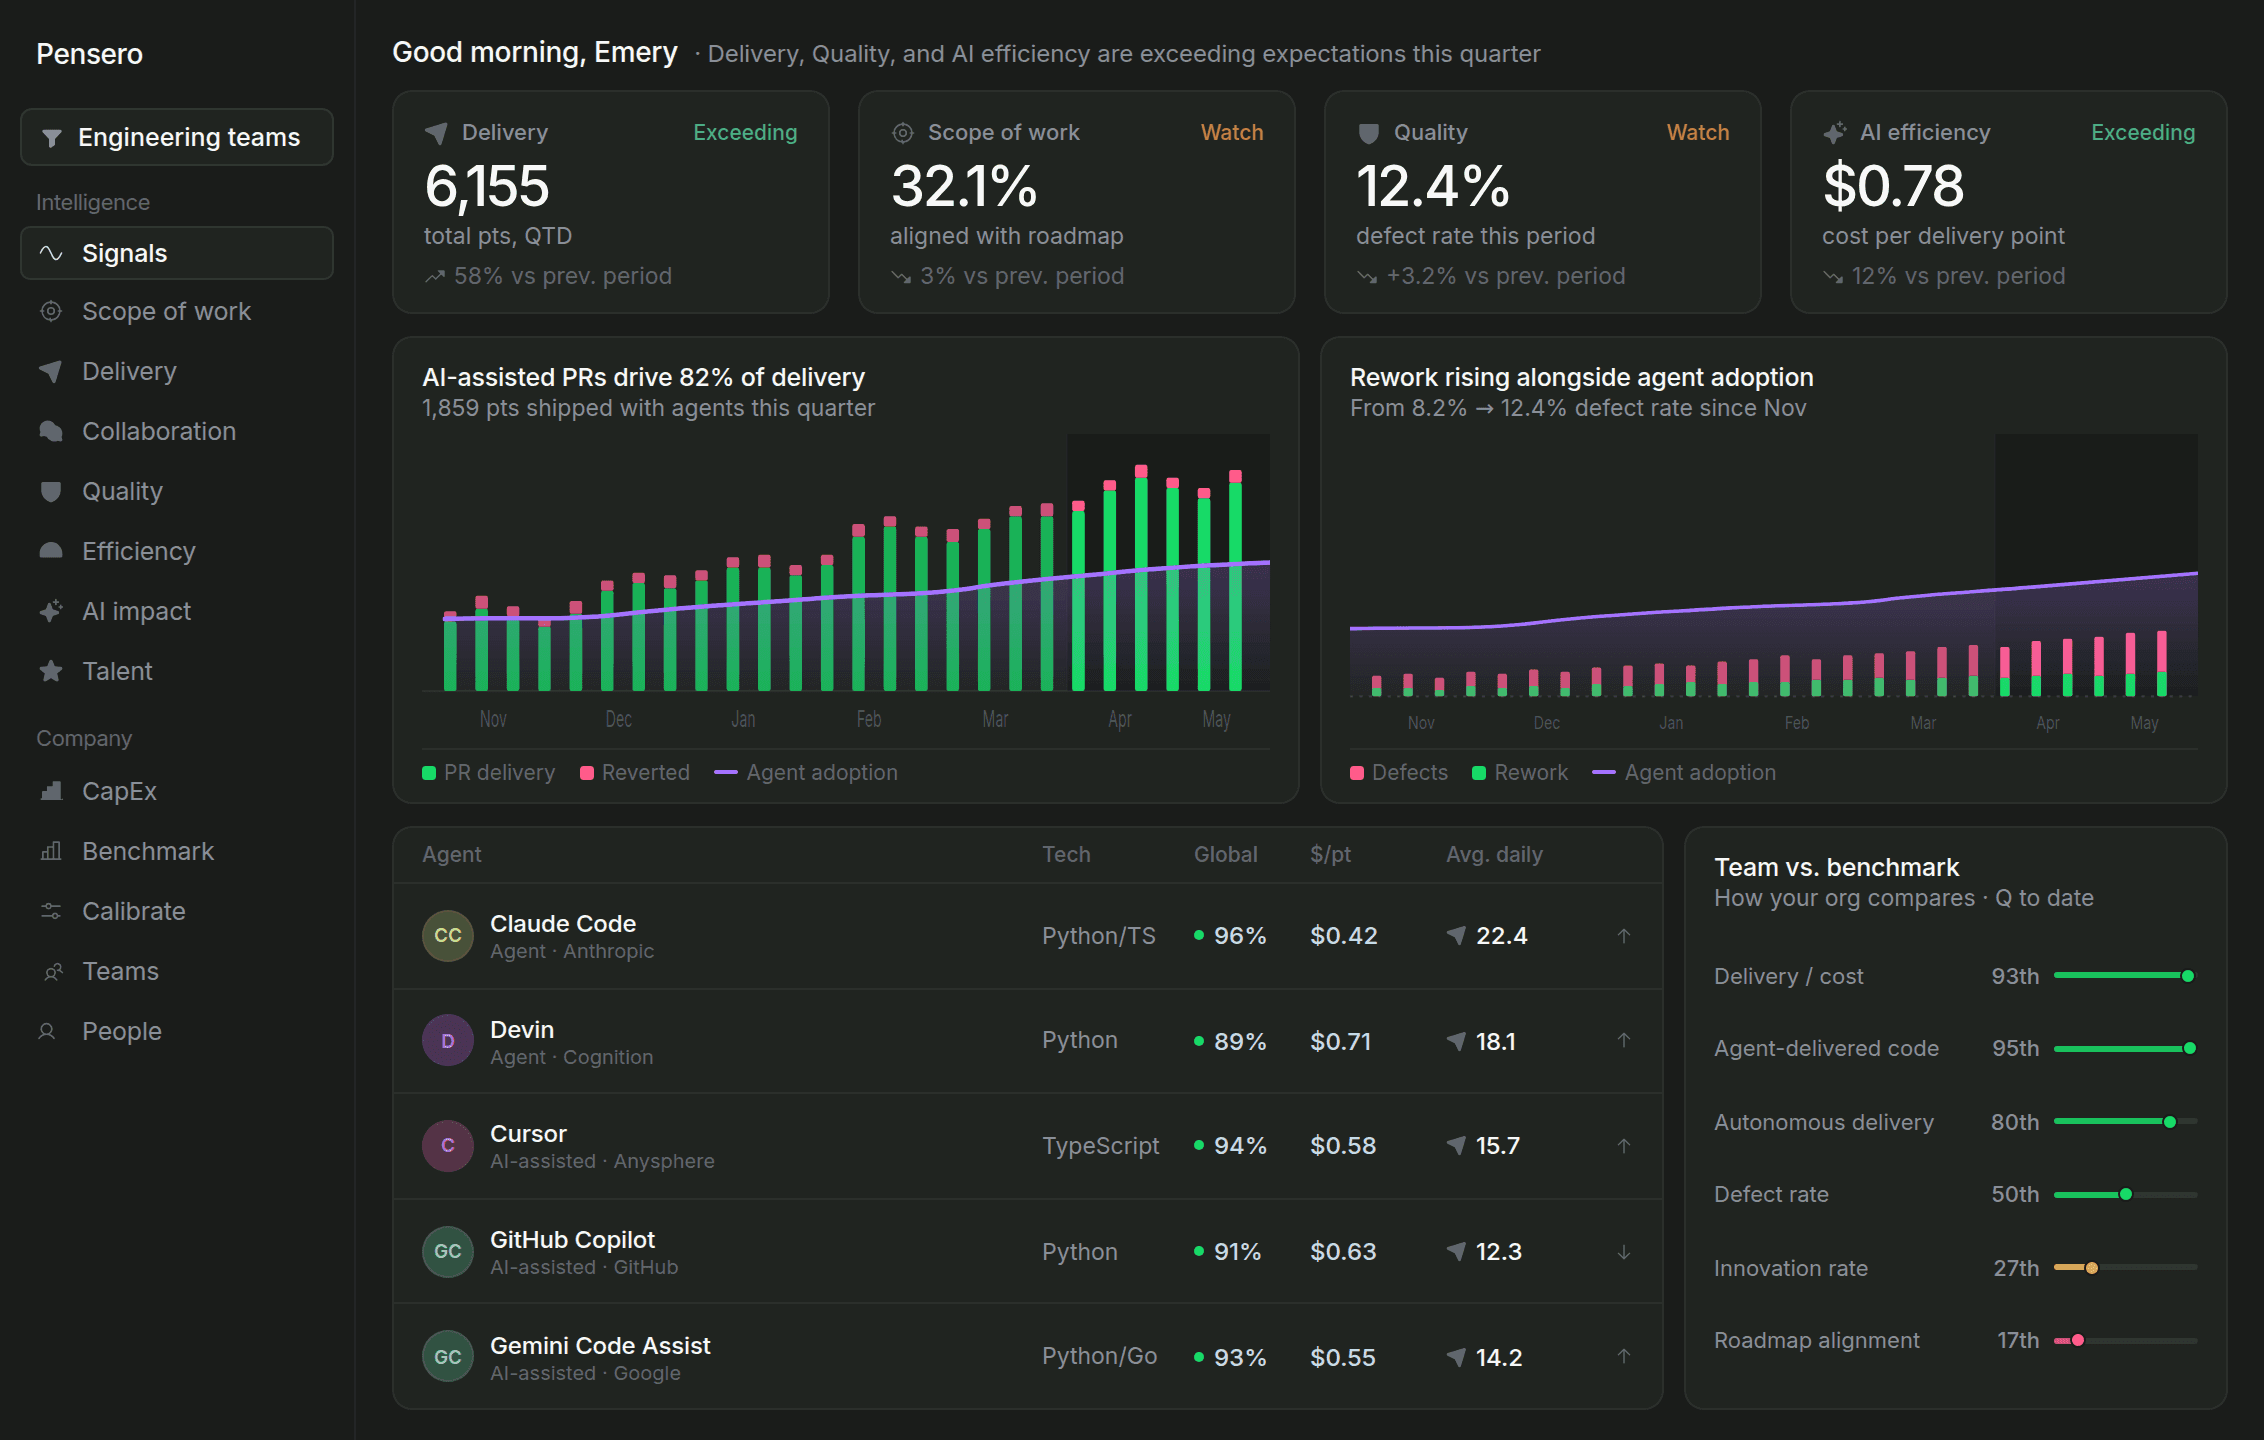Click the Quality shield icon in sidebar
Image resolution: width=2264 pixels, height=1440 pixels.
pyautogui.click(x=51, y=491)
